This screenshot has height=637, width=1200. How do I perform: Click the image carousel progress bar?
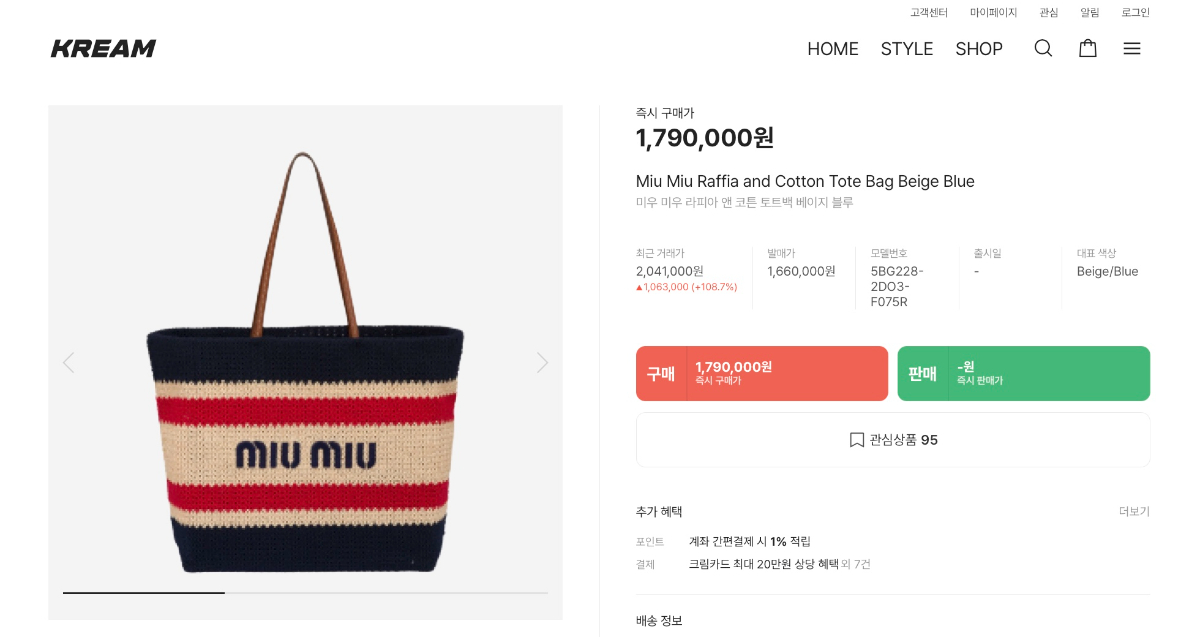(305, 593)
